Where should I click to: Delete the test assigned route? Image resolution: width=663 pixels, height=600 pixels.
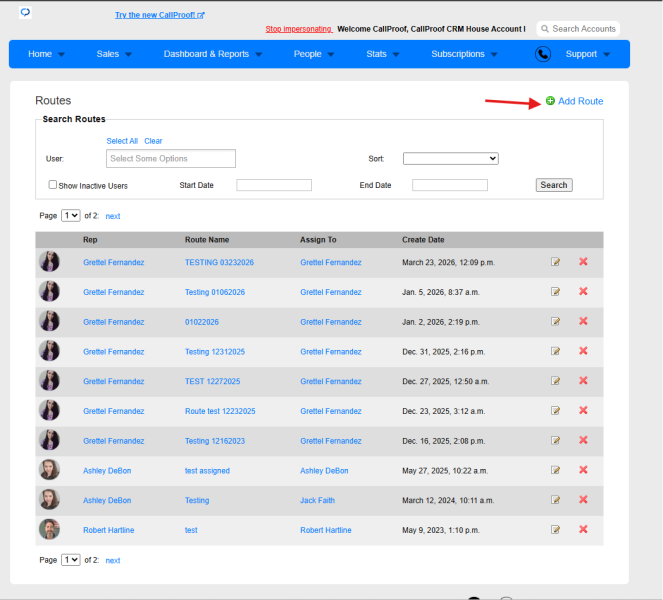click(x=583, y=470)
